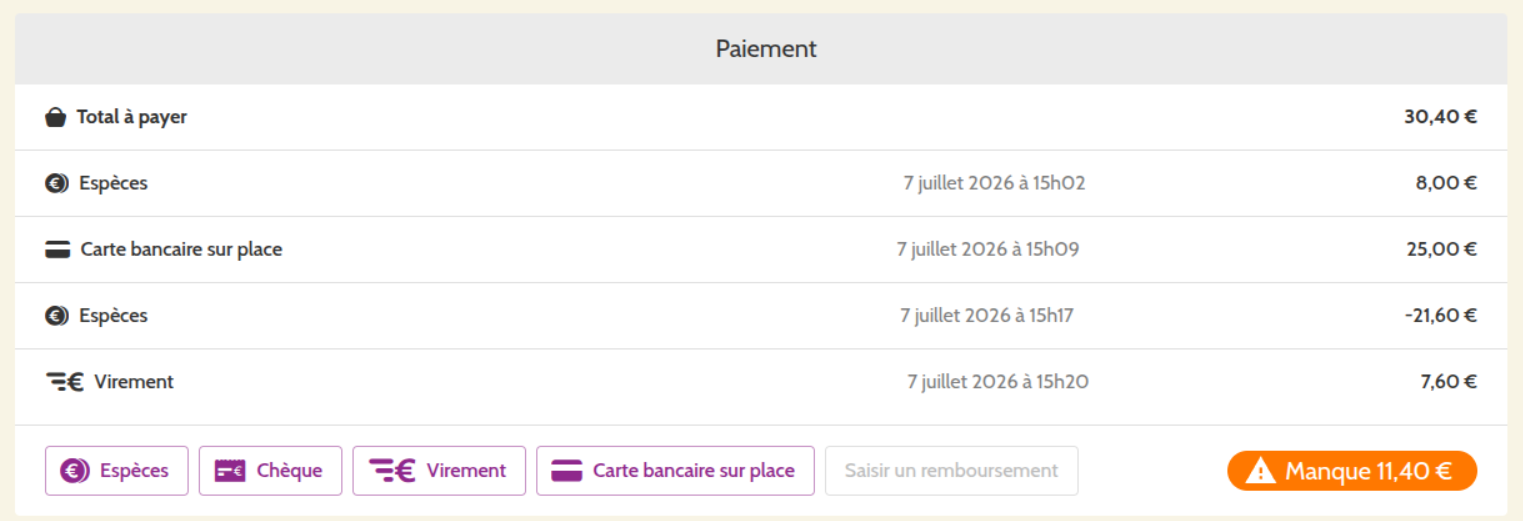Click the 7 juillet 2026 à 15h17 date
Image resolution: width=1523 pixels, height=521 pixels.
pos(987,316)
